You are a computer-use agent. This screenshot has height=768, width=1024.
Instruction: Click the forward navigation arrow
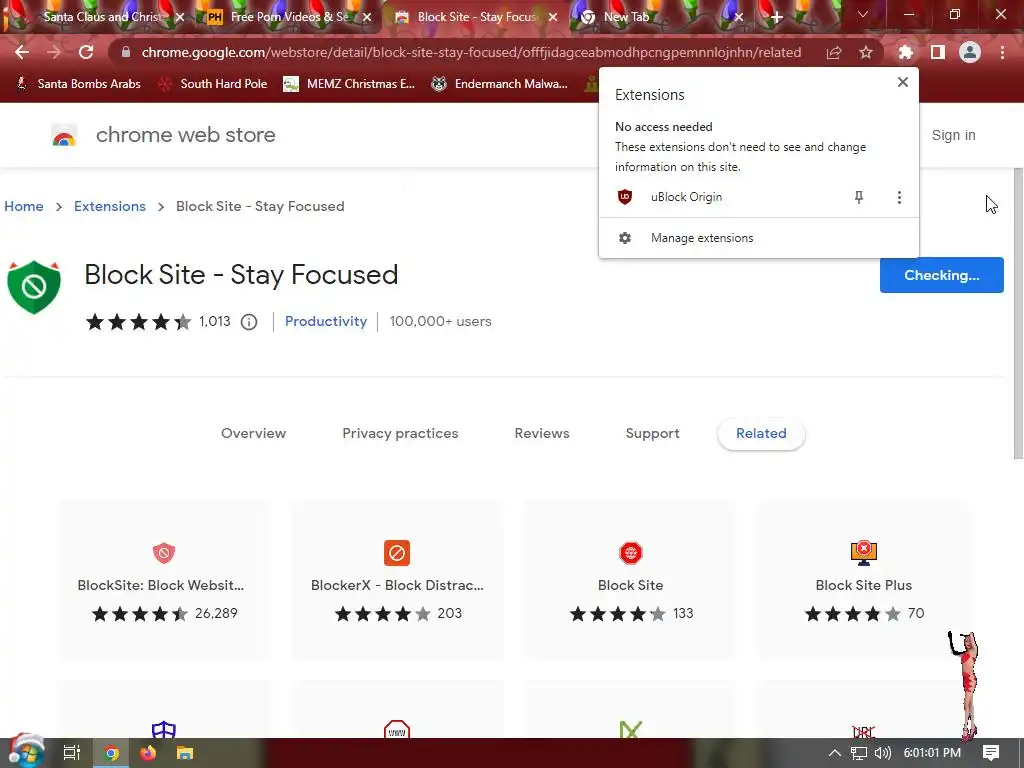(x=54, y=52)
